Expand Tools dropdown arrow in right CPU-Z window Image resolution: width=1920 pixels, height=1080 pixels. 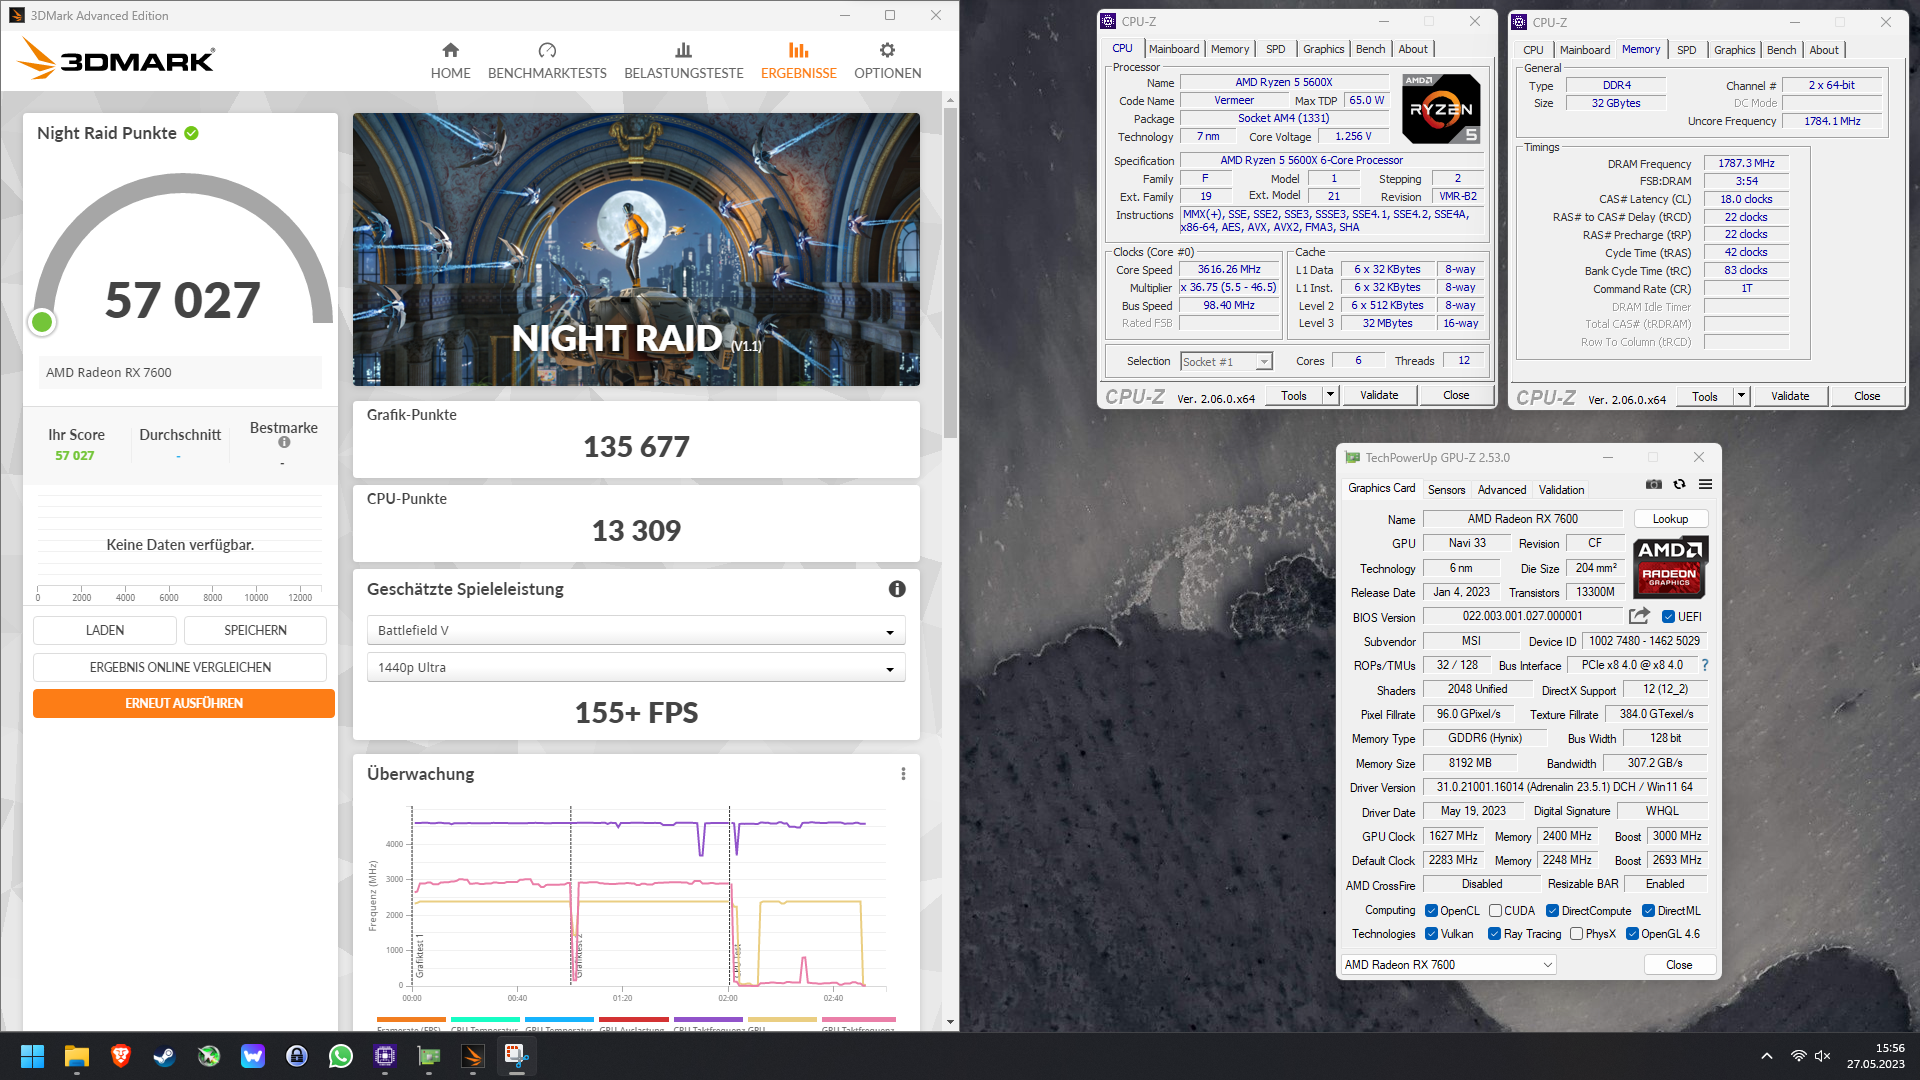click(x=1741, y=396)
